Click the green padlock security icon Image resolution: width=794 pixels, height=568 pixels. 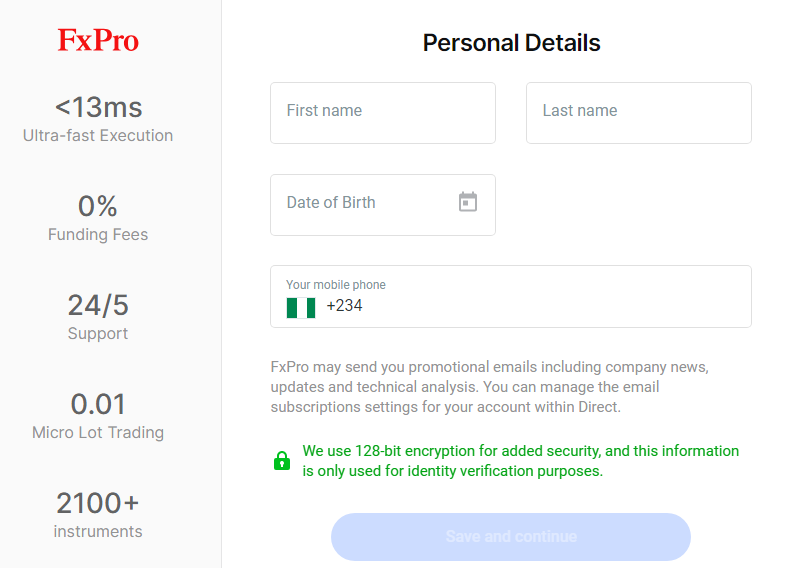tap(282, 461)
